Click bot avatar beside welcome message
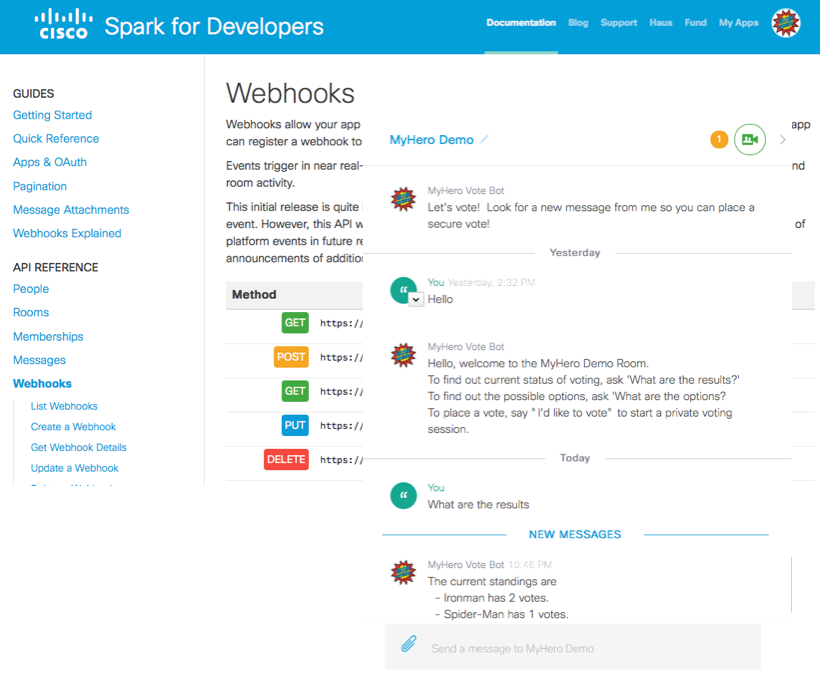The image size is (821, 675). (x=403, y=355)
